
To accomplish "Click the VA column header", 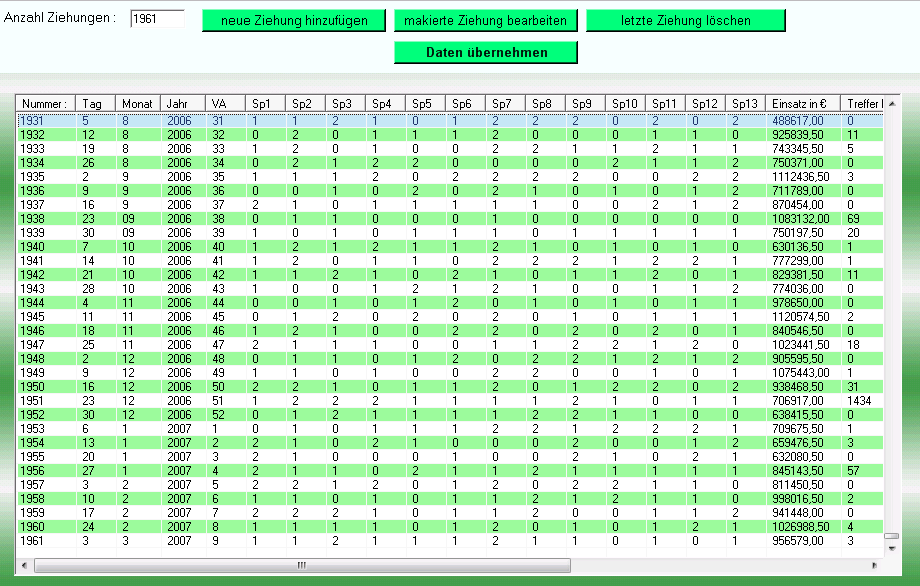I will [x=225, y=104].
